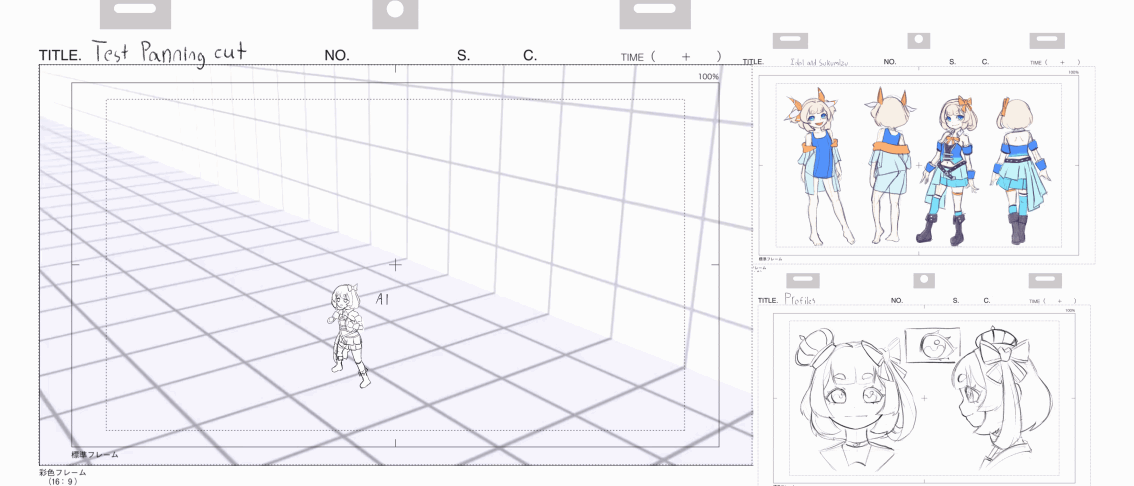The image size is (1134, 486).
Task: Click the round center peg hole on main sheet
Action: click(x=395, y=12)
